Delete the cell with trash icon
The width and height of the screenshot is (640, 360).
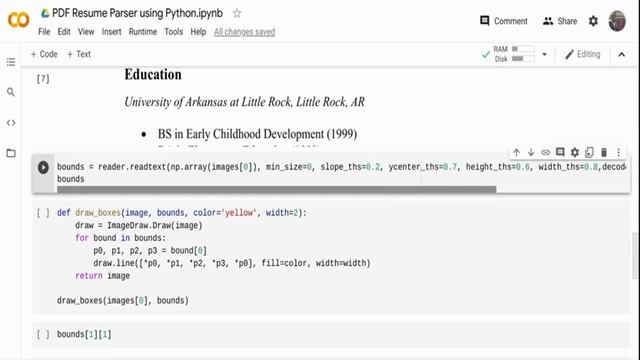(x=604, y=153)
